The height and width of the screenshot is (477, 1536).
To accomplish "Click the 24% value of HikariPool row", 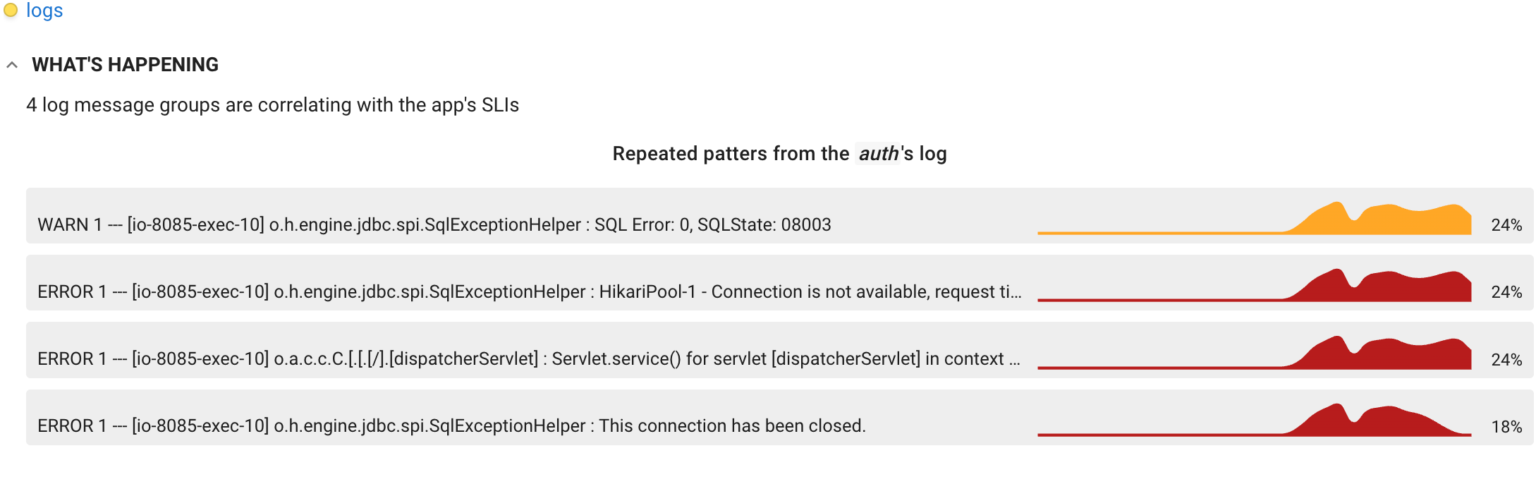I will [1506, 292].
